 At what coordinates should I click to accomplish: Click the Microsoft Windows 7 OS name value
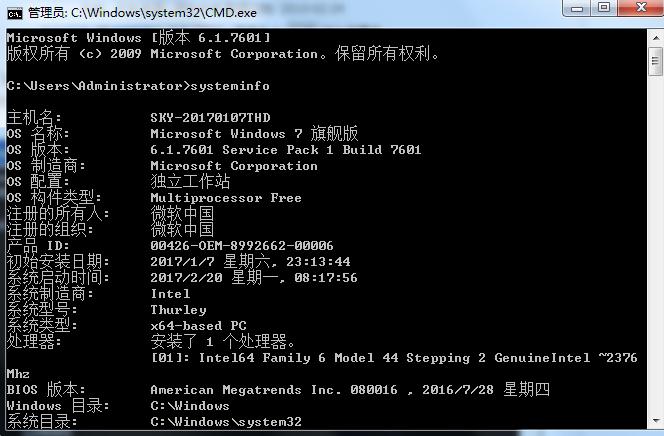coord(254,134)
